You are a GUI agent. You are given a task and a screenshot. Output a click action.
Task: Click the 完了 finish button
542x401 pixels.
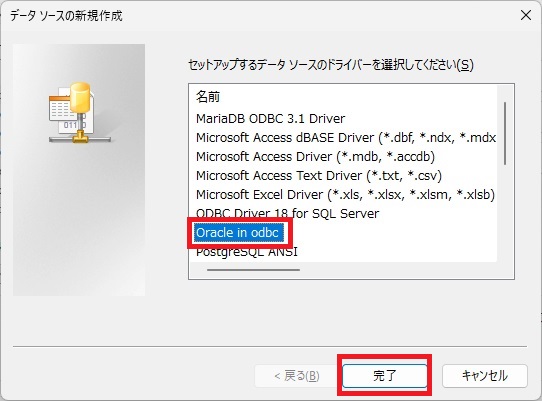click(x=384, y=375)
